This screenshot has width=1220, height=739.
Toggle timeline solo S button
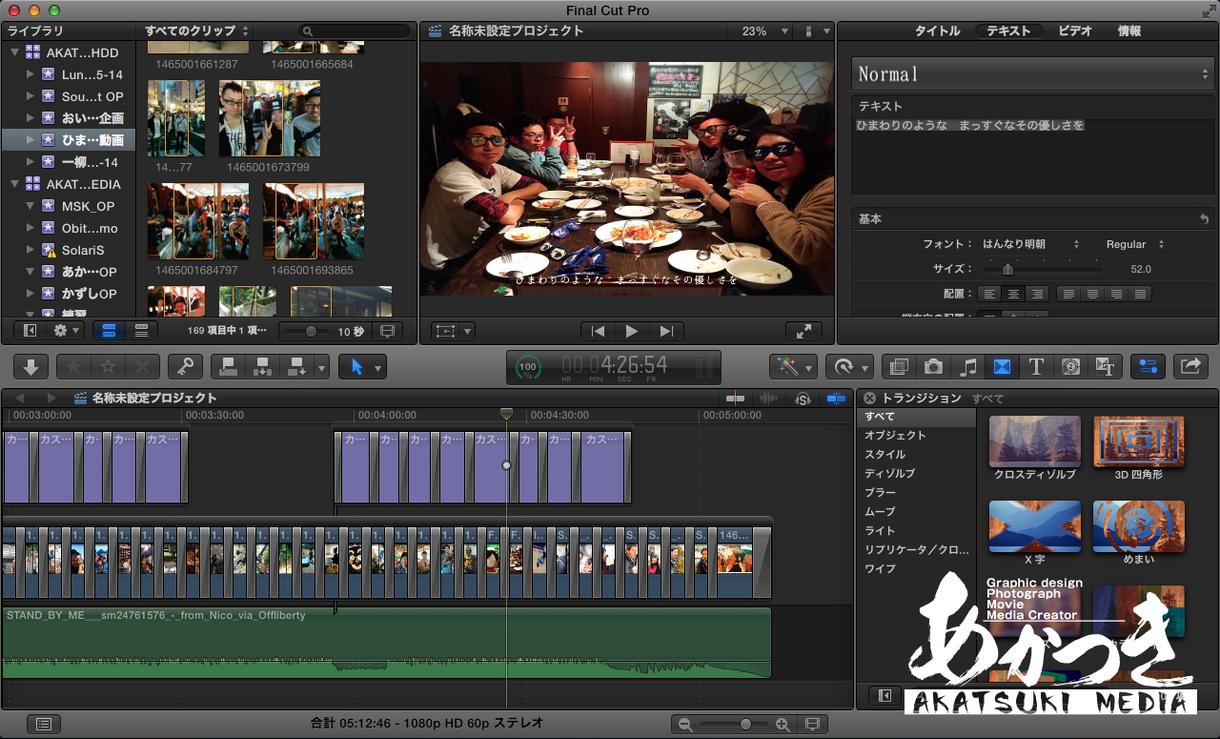pos(802,398)
